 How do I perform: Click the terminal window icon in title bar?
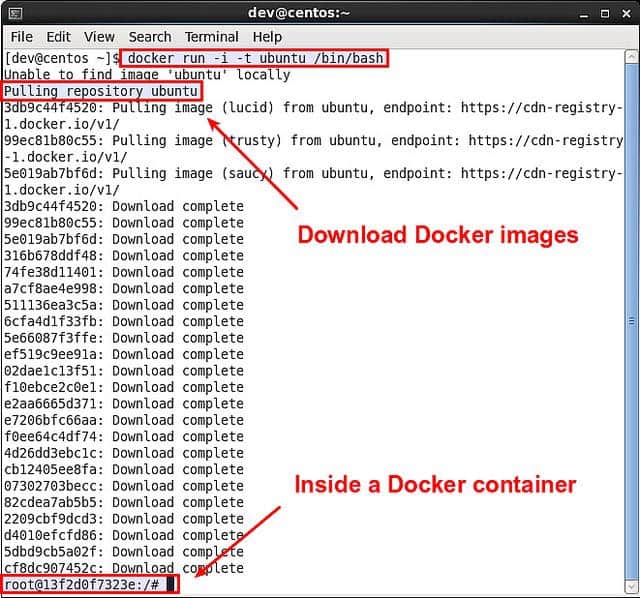point(17,13)
